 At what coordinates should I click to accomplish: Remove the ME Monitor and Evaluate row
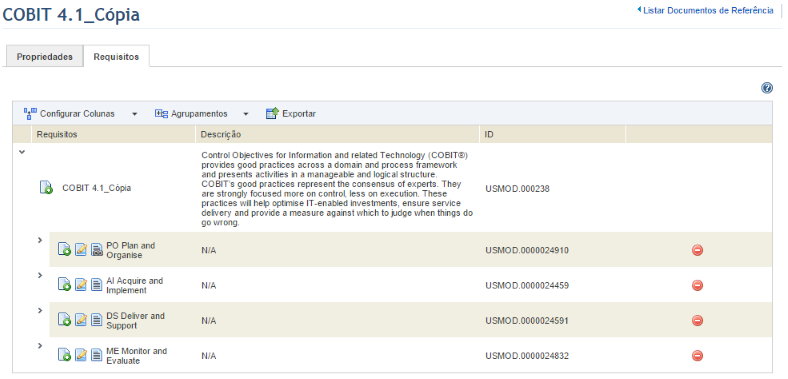coord(697,355)
